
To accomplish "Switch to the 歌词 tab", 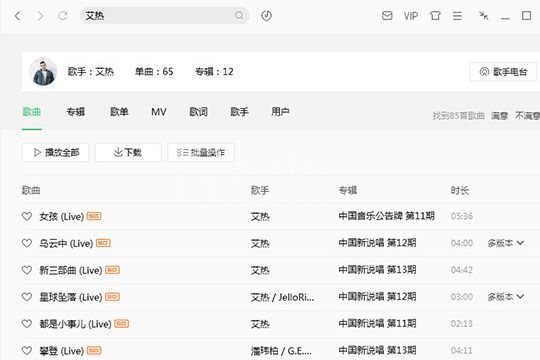I will coord(199,112).
